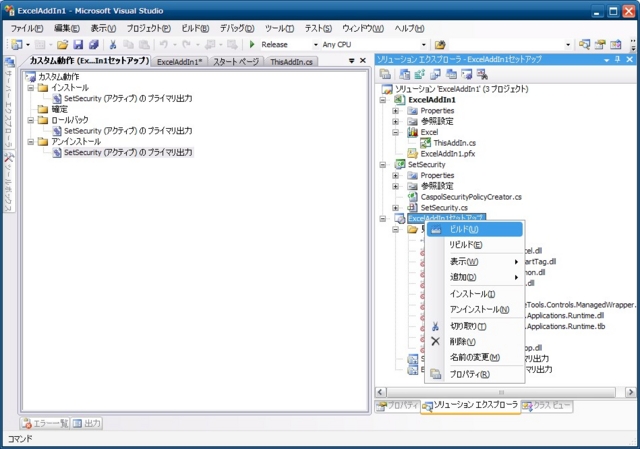
Task: Click the pin icon of Solution Explorer
Action: [618, 60]
